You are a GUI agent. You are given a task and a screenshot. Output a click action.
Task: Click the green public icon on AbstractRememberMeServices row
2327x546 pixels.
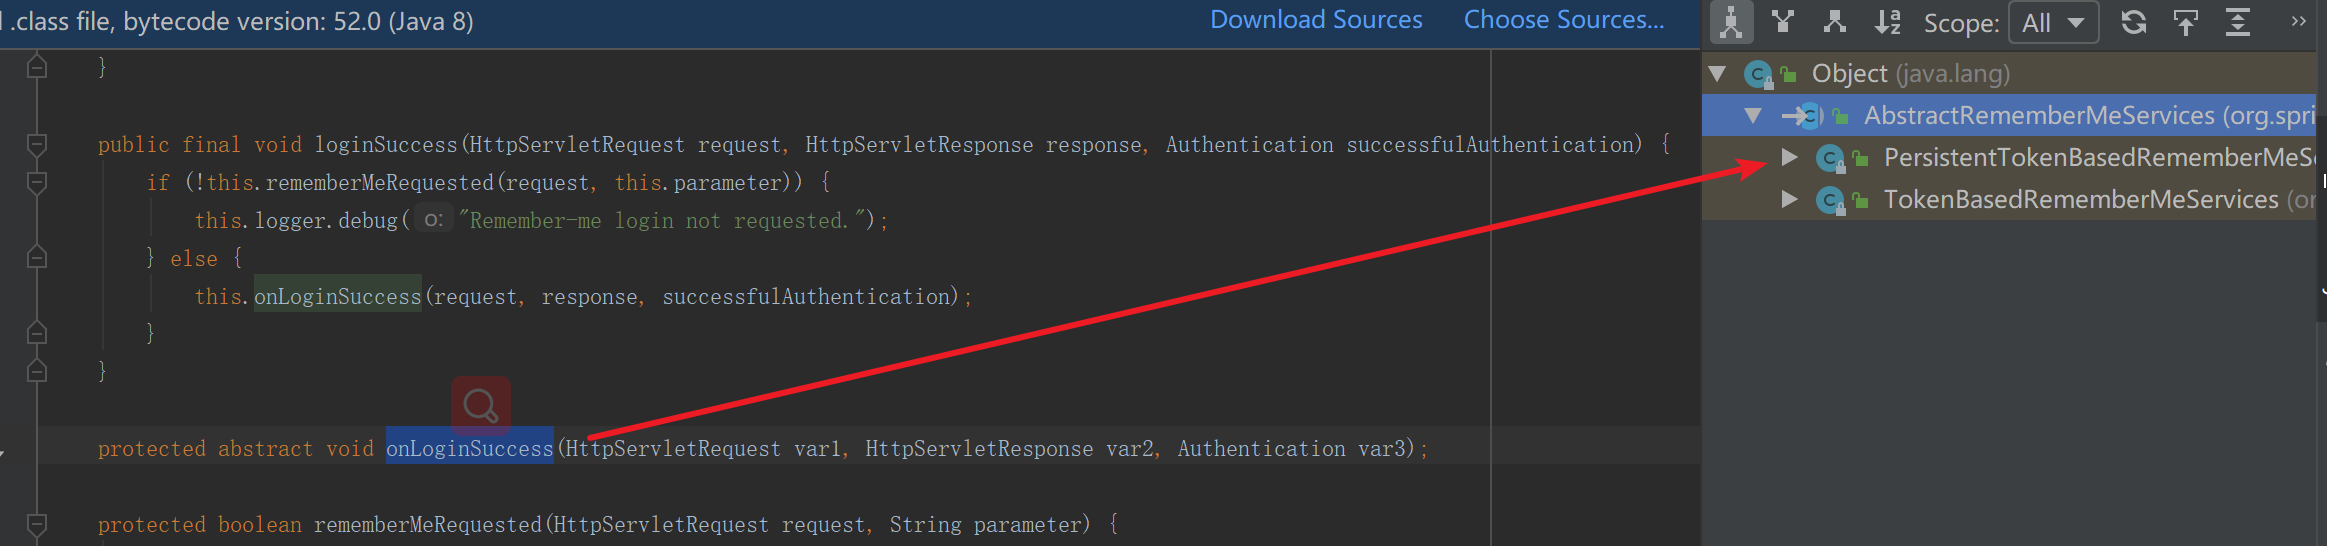1840,116
